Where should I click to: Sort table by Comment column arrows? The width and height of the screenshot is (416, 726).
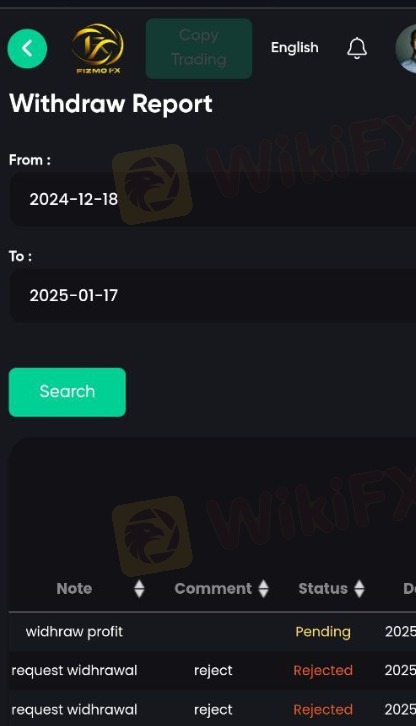pyautogui.click(x=264, y=588)
